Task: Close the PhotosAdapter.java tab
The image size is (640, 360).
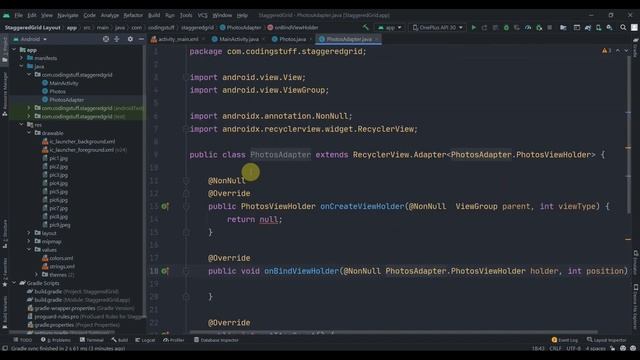Action: [x=376, y=39]
